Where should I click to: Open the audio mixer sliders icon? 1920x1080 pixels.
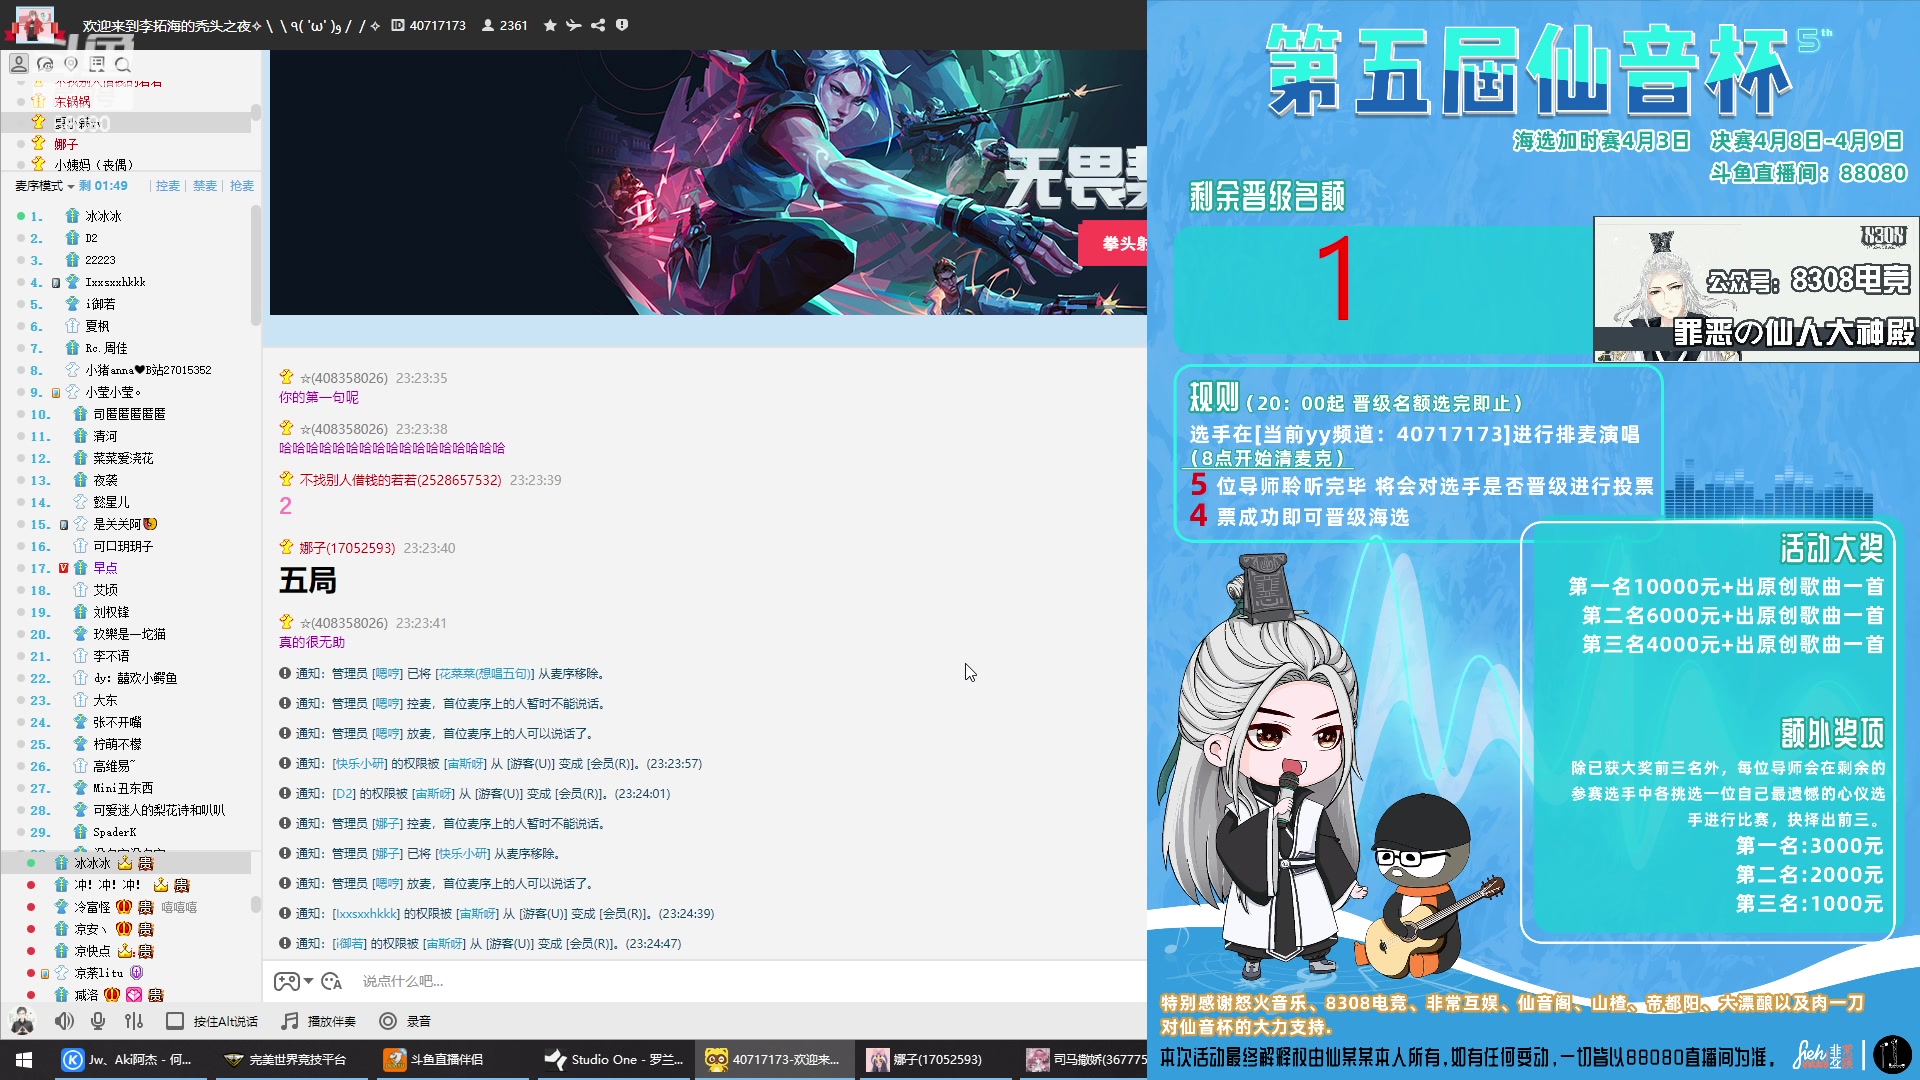tap(133, 1021)
